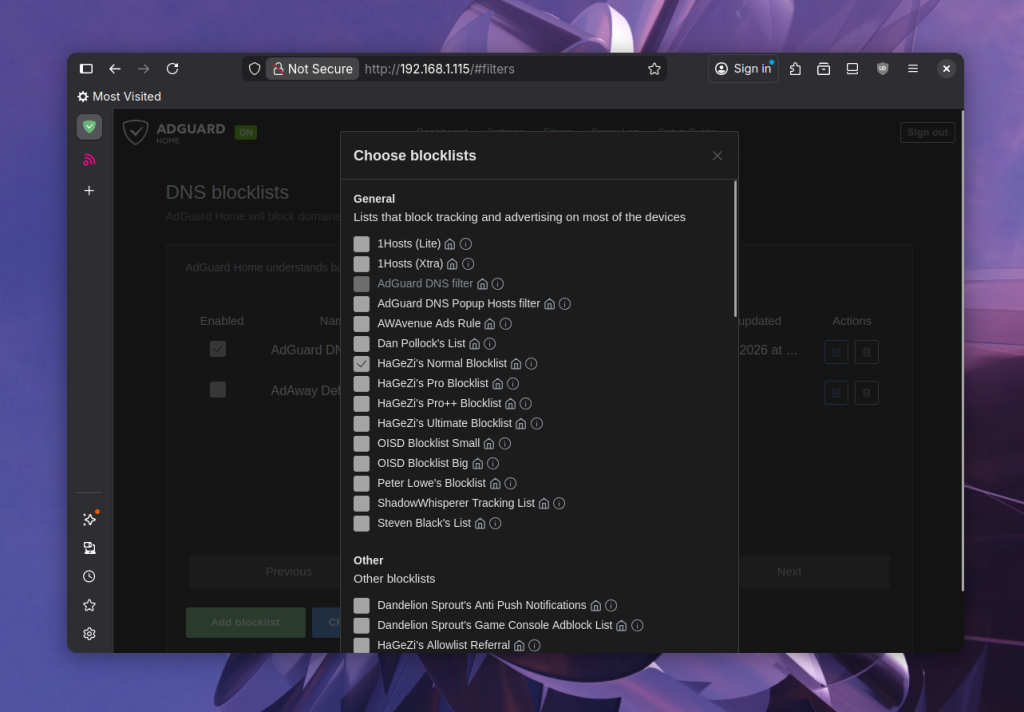Uncheck HaGeZi's Normal Blocklist

pyautogui.click(x=361, y=364)
